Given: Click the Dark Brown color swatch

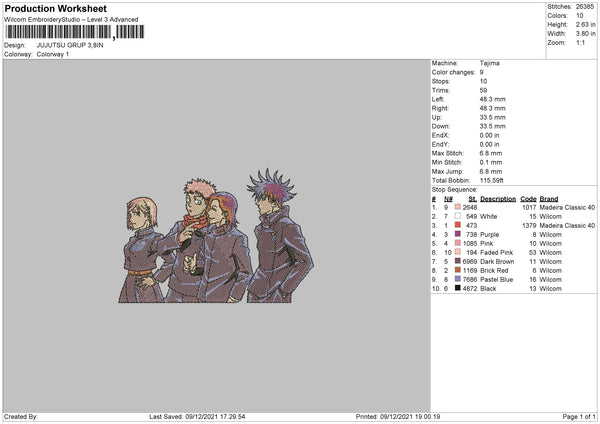Looking at the screenshot, I should (458, 261).
